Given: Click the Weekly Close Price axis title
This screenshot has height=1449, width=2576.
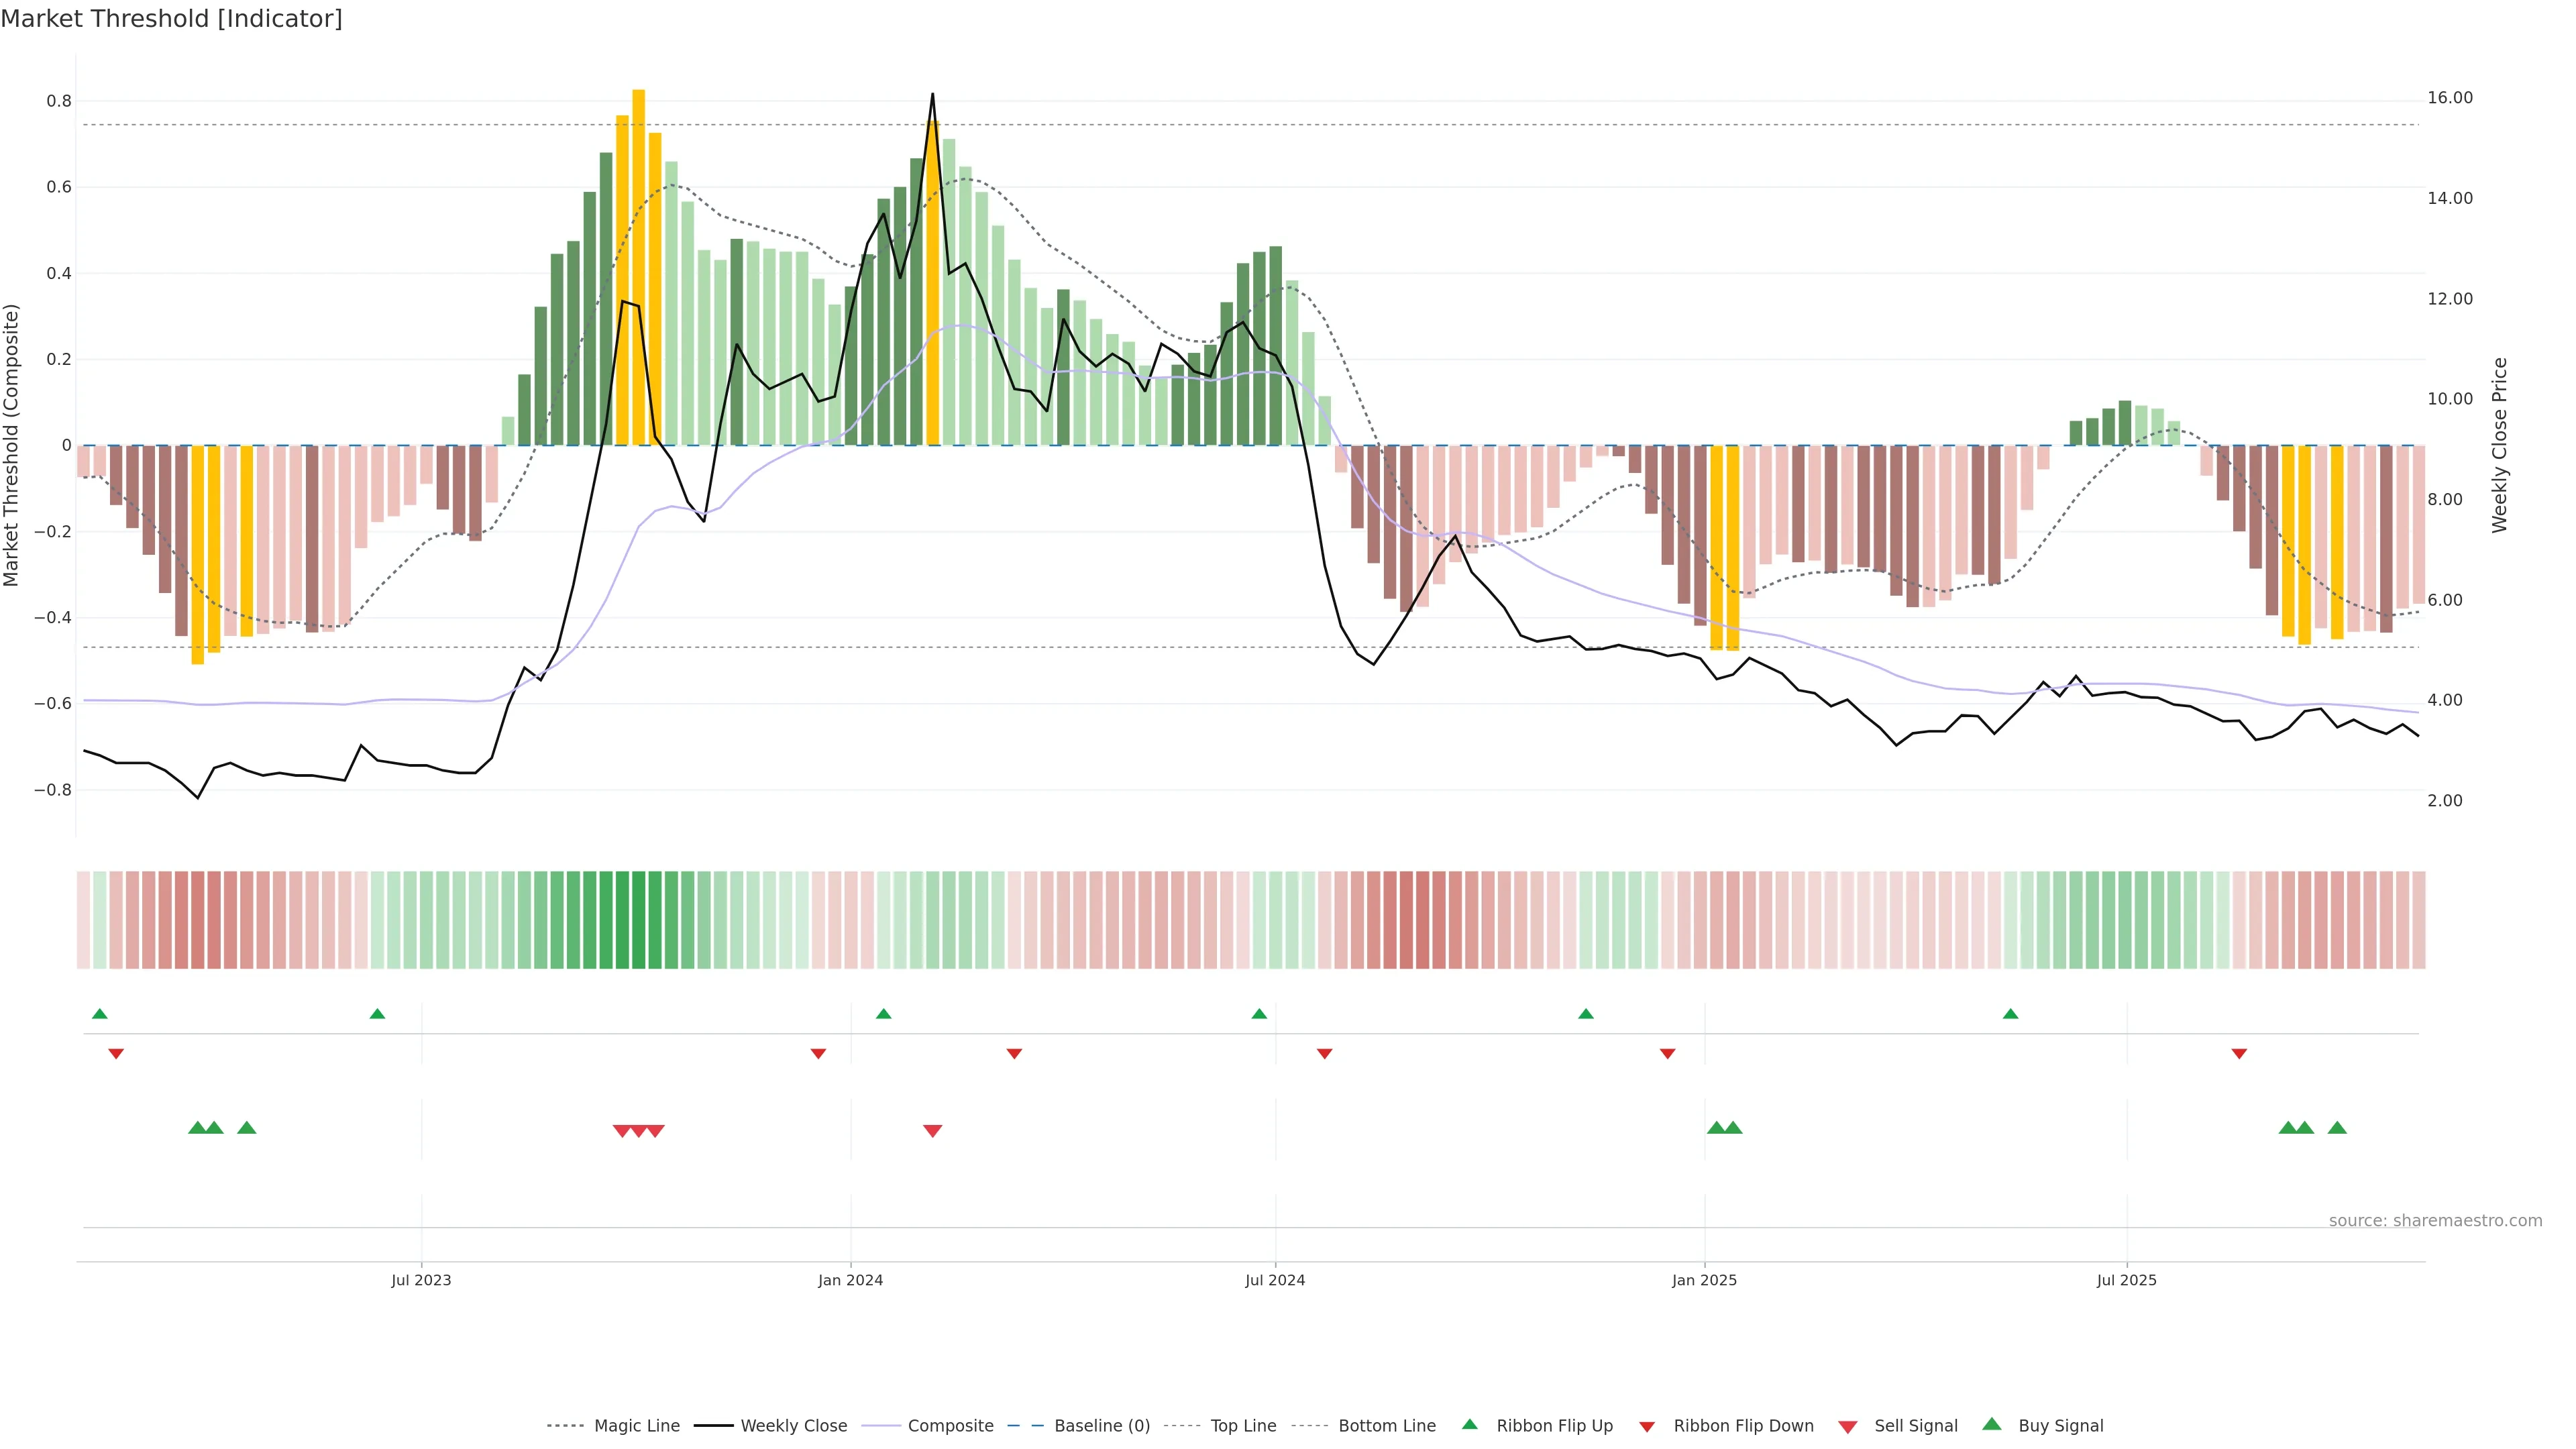Looking at the screenshot, I should click(2500, 445).
